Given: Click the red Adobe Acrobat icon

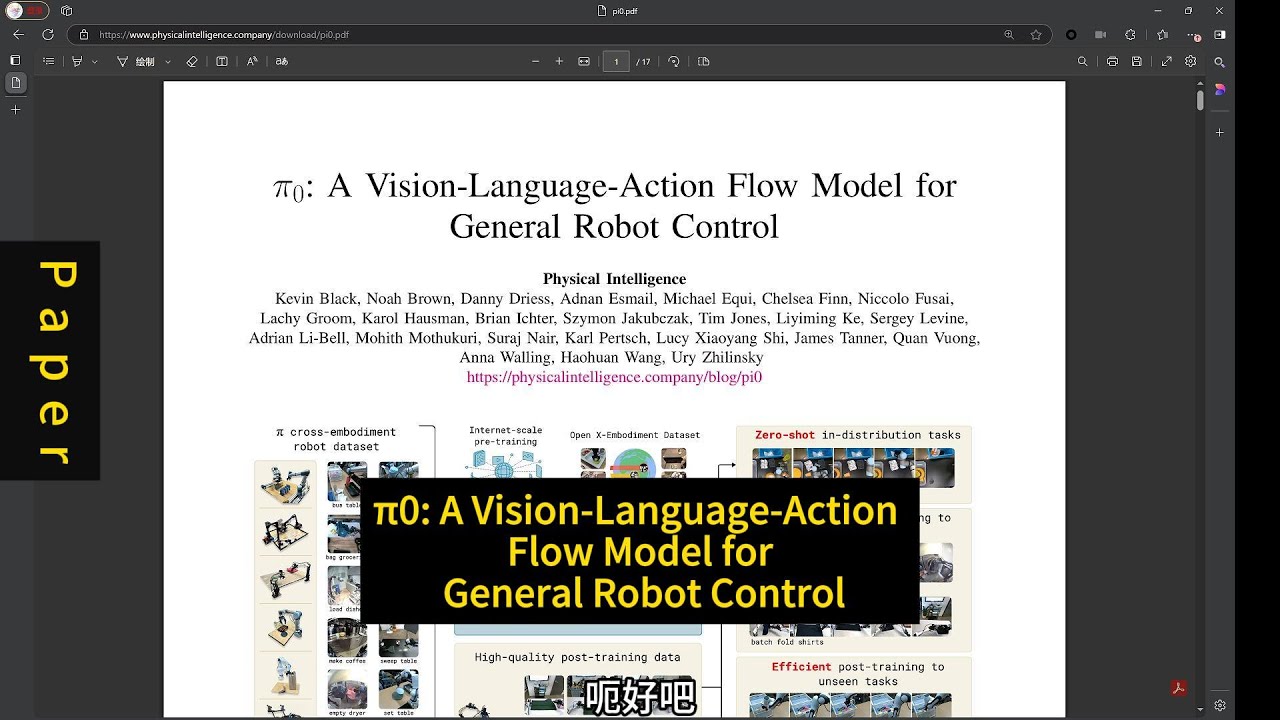Looking at the screenshot, I should coord(1179,689).
